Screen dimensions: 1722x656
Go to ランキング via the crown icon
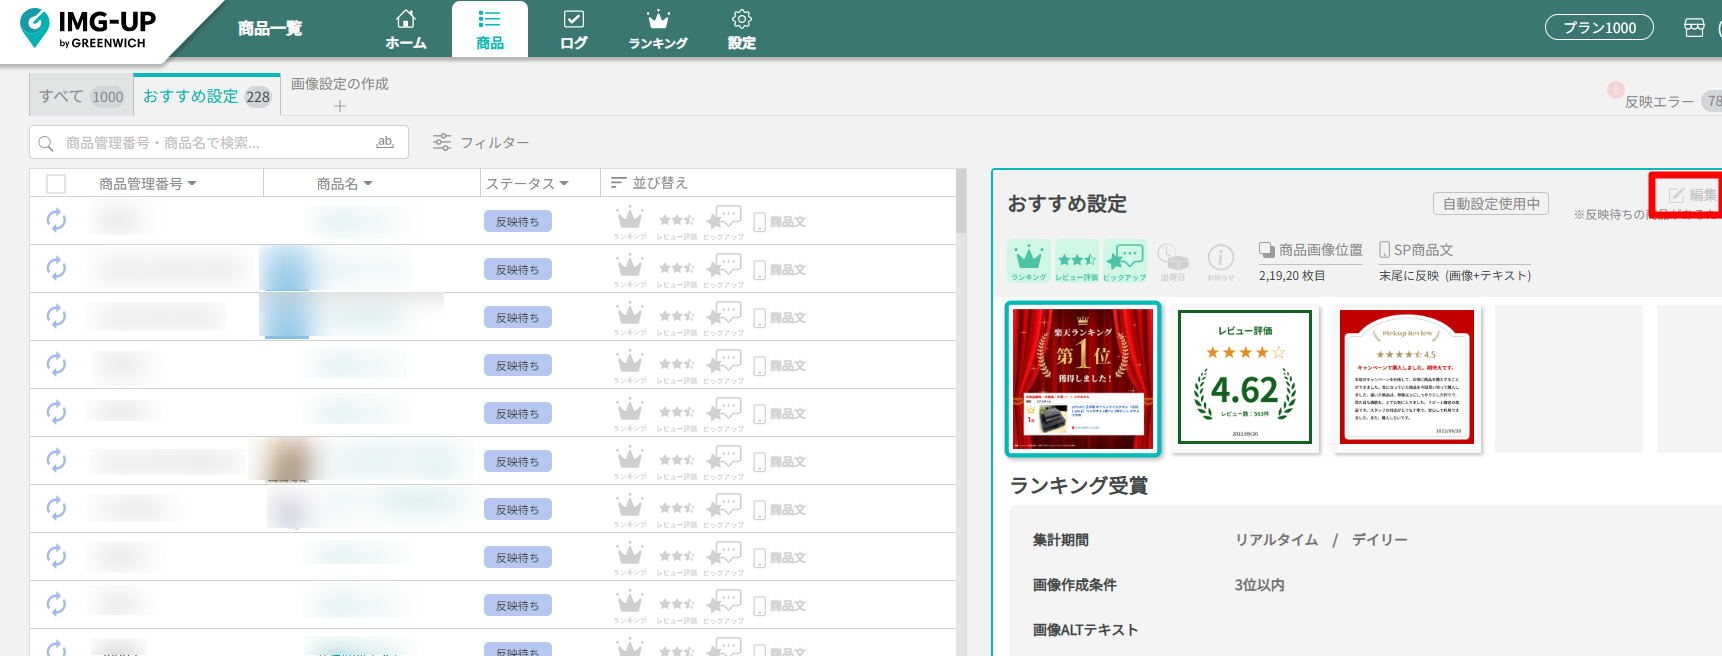657,29
